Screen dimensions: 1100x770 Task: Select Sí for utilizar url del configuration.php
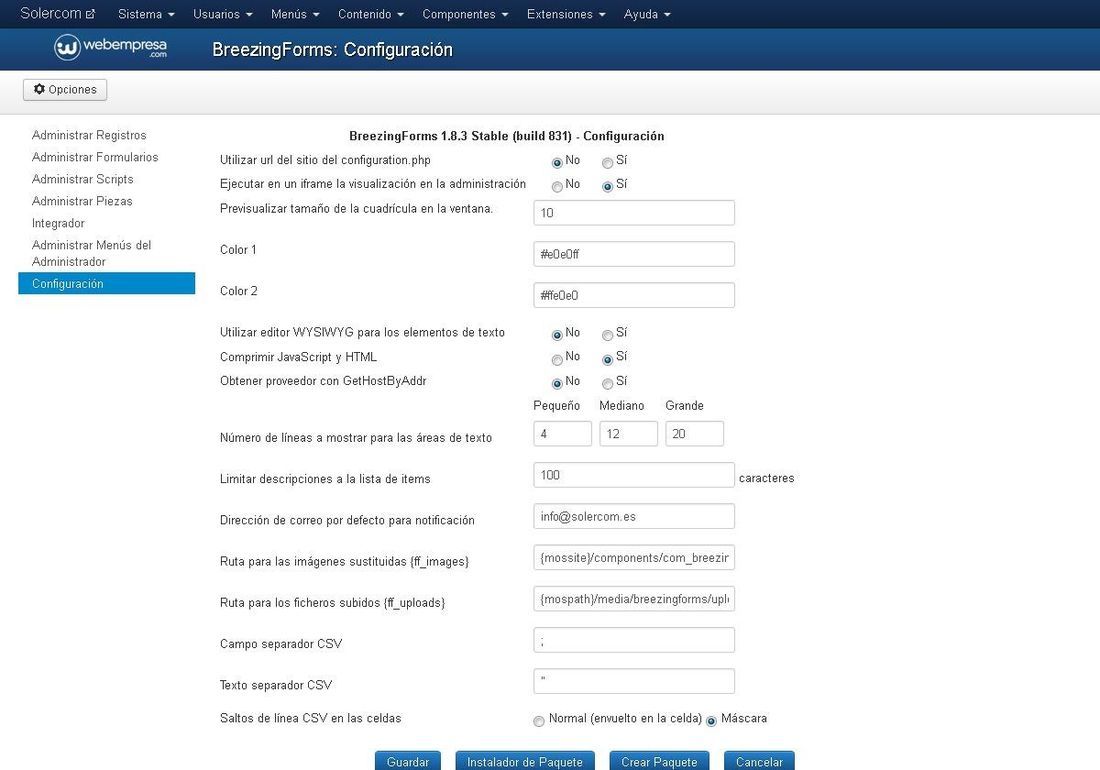click(608, 163)
